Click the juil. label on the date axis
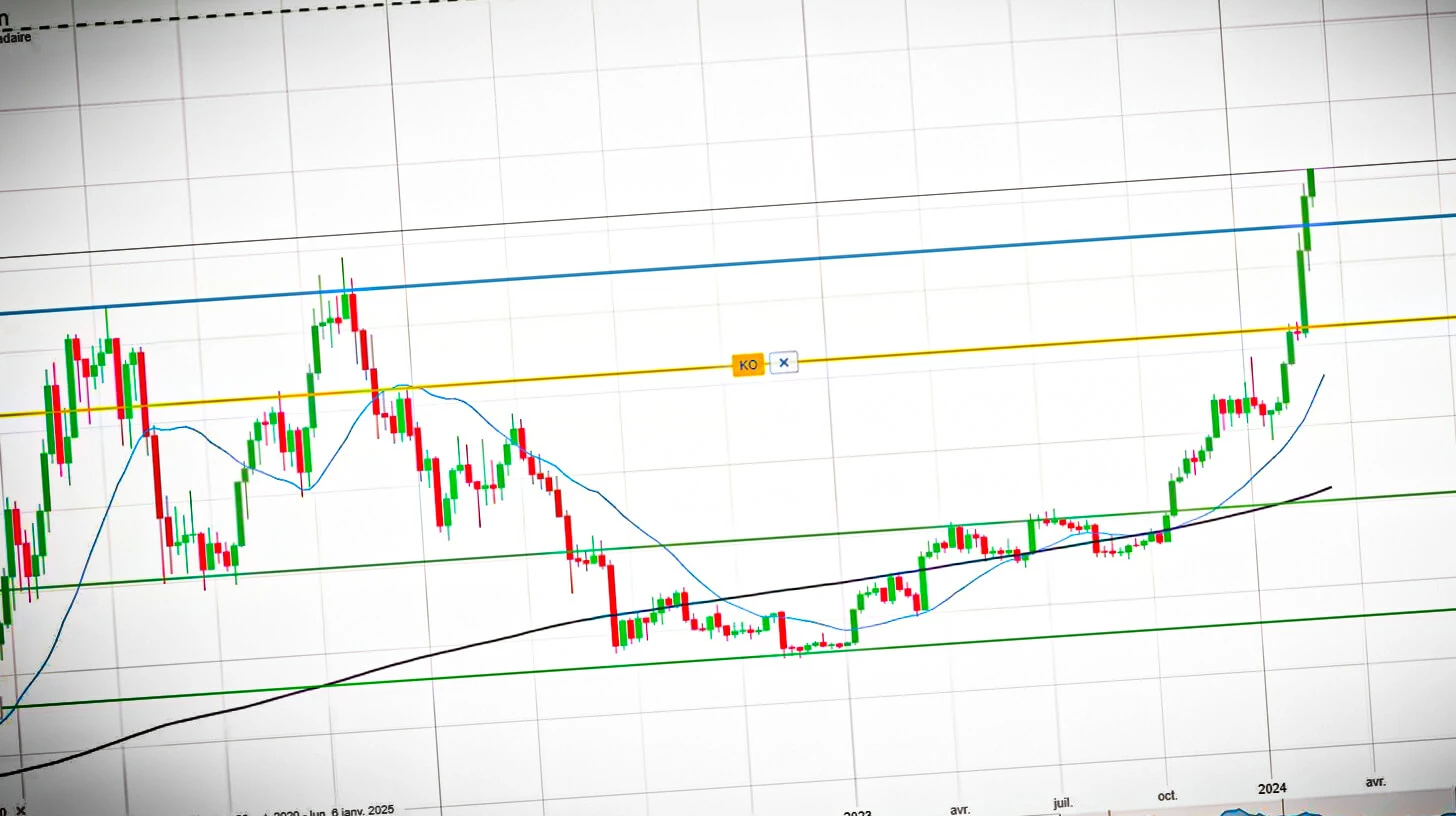Viewport: 1456px width, 816px height. [1063, 802]
